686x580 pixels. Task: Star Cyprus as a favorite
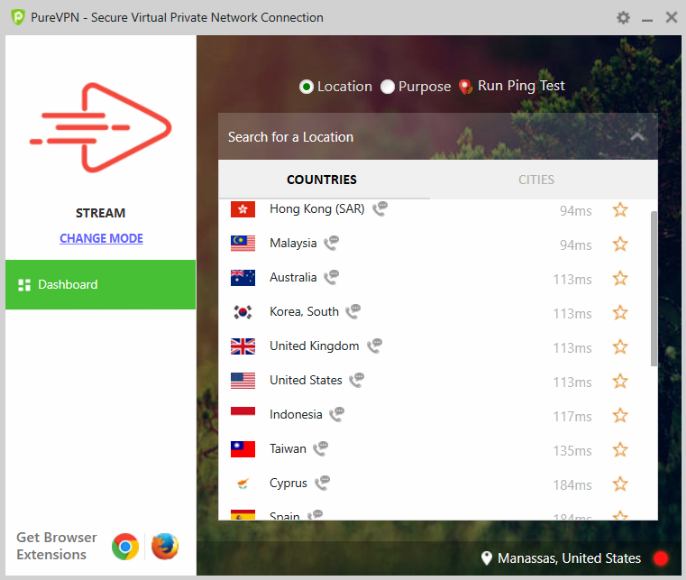[x=620, y=484]
